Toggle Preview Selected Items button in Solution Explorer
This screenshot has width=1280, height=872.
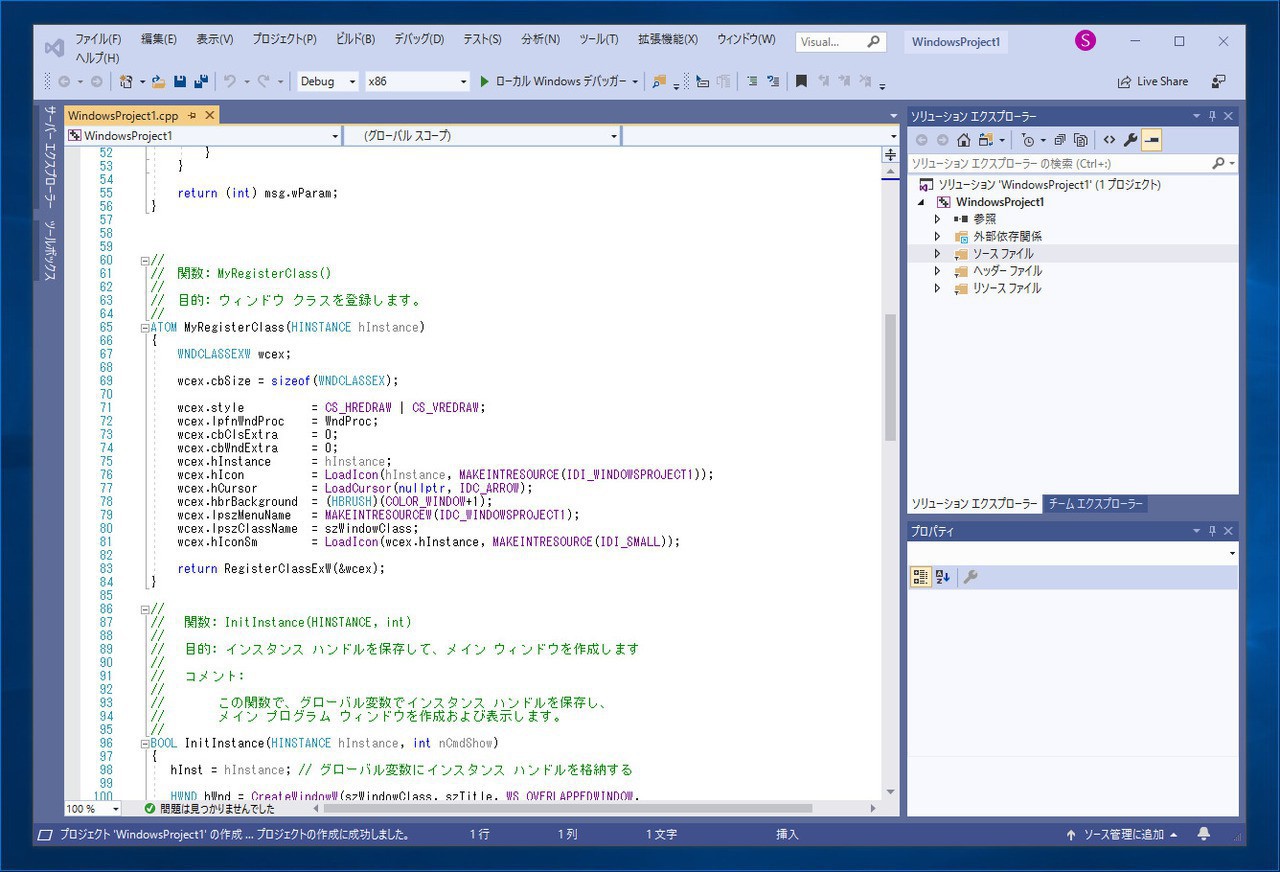coord(1151,140)
